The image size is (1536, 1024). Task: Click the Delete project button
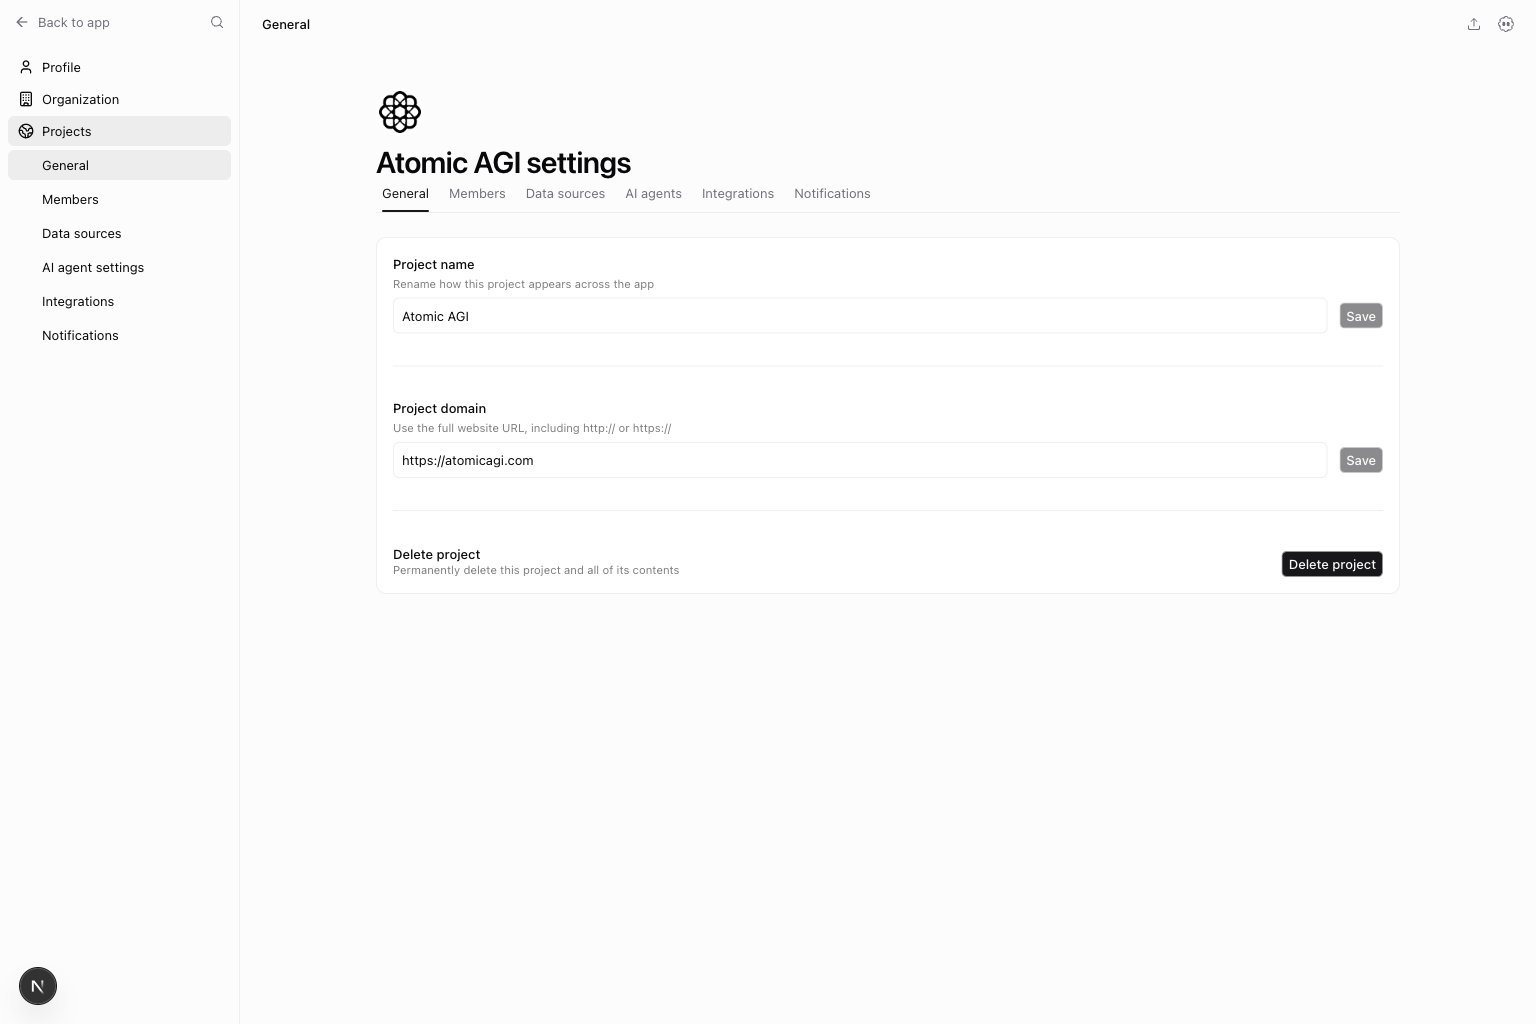[x=1332, y=564]
